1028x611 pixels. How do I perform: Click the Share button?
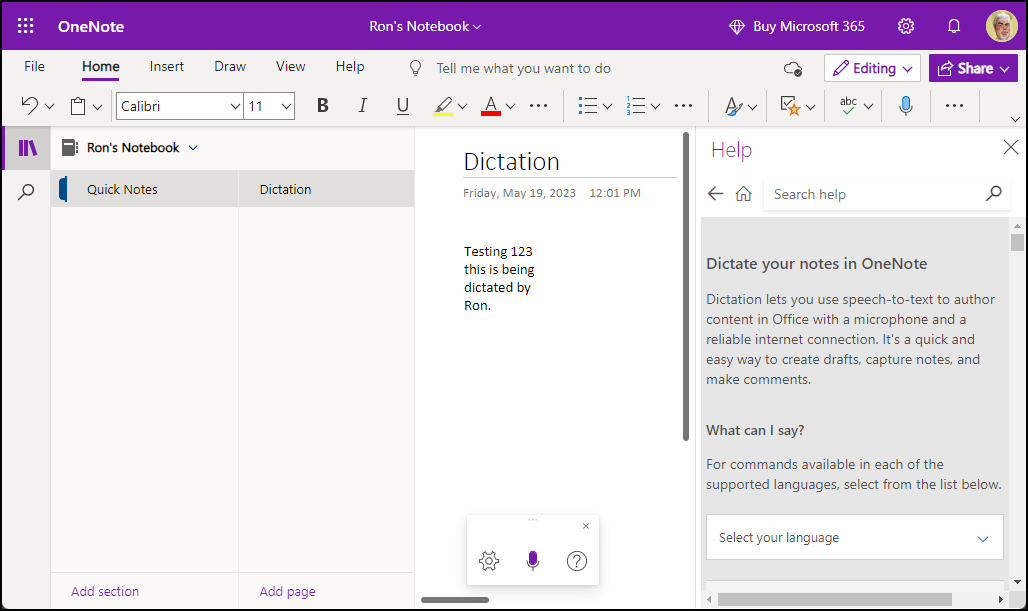(973, 68)
